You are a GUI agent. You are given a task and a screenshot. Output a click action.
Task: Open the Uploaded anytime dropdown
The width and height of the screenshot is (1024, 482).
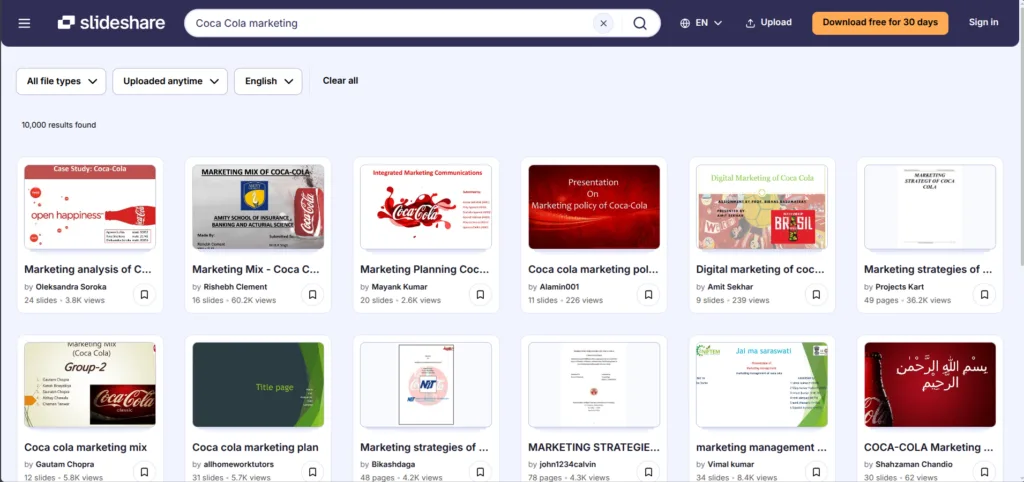pos(170,81)
